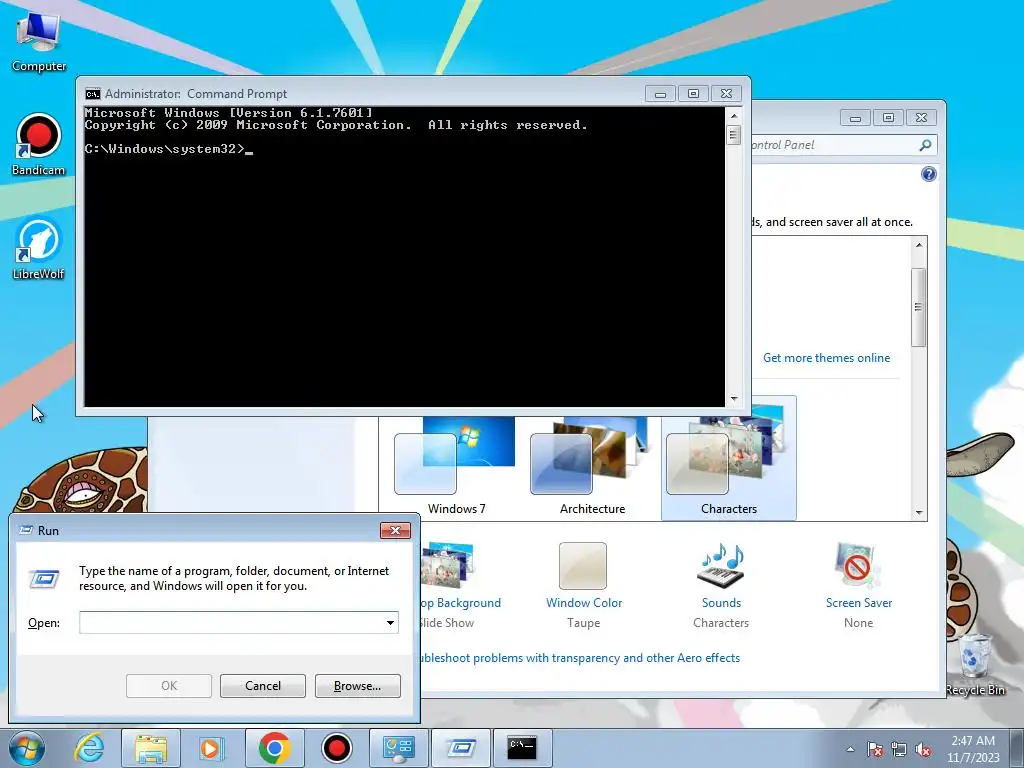The height and width of the screenshot is (768, 1024).
Task: Open the Window Color link
Action: [x=584, y=603]
